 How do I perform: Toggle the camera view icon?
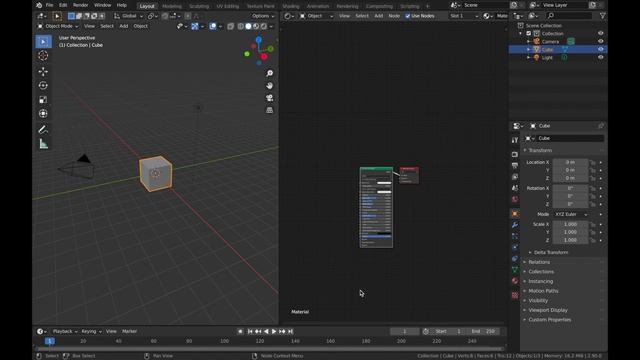click(269, 98)
